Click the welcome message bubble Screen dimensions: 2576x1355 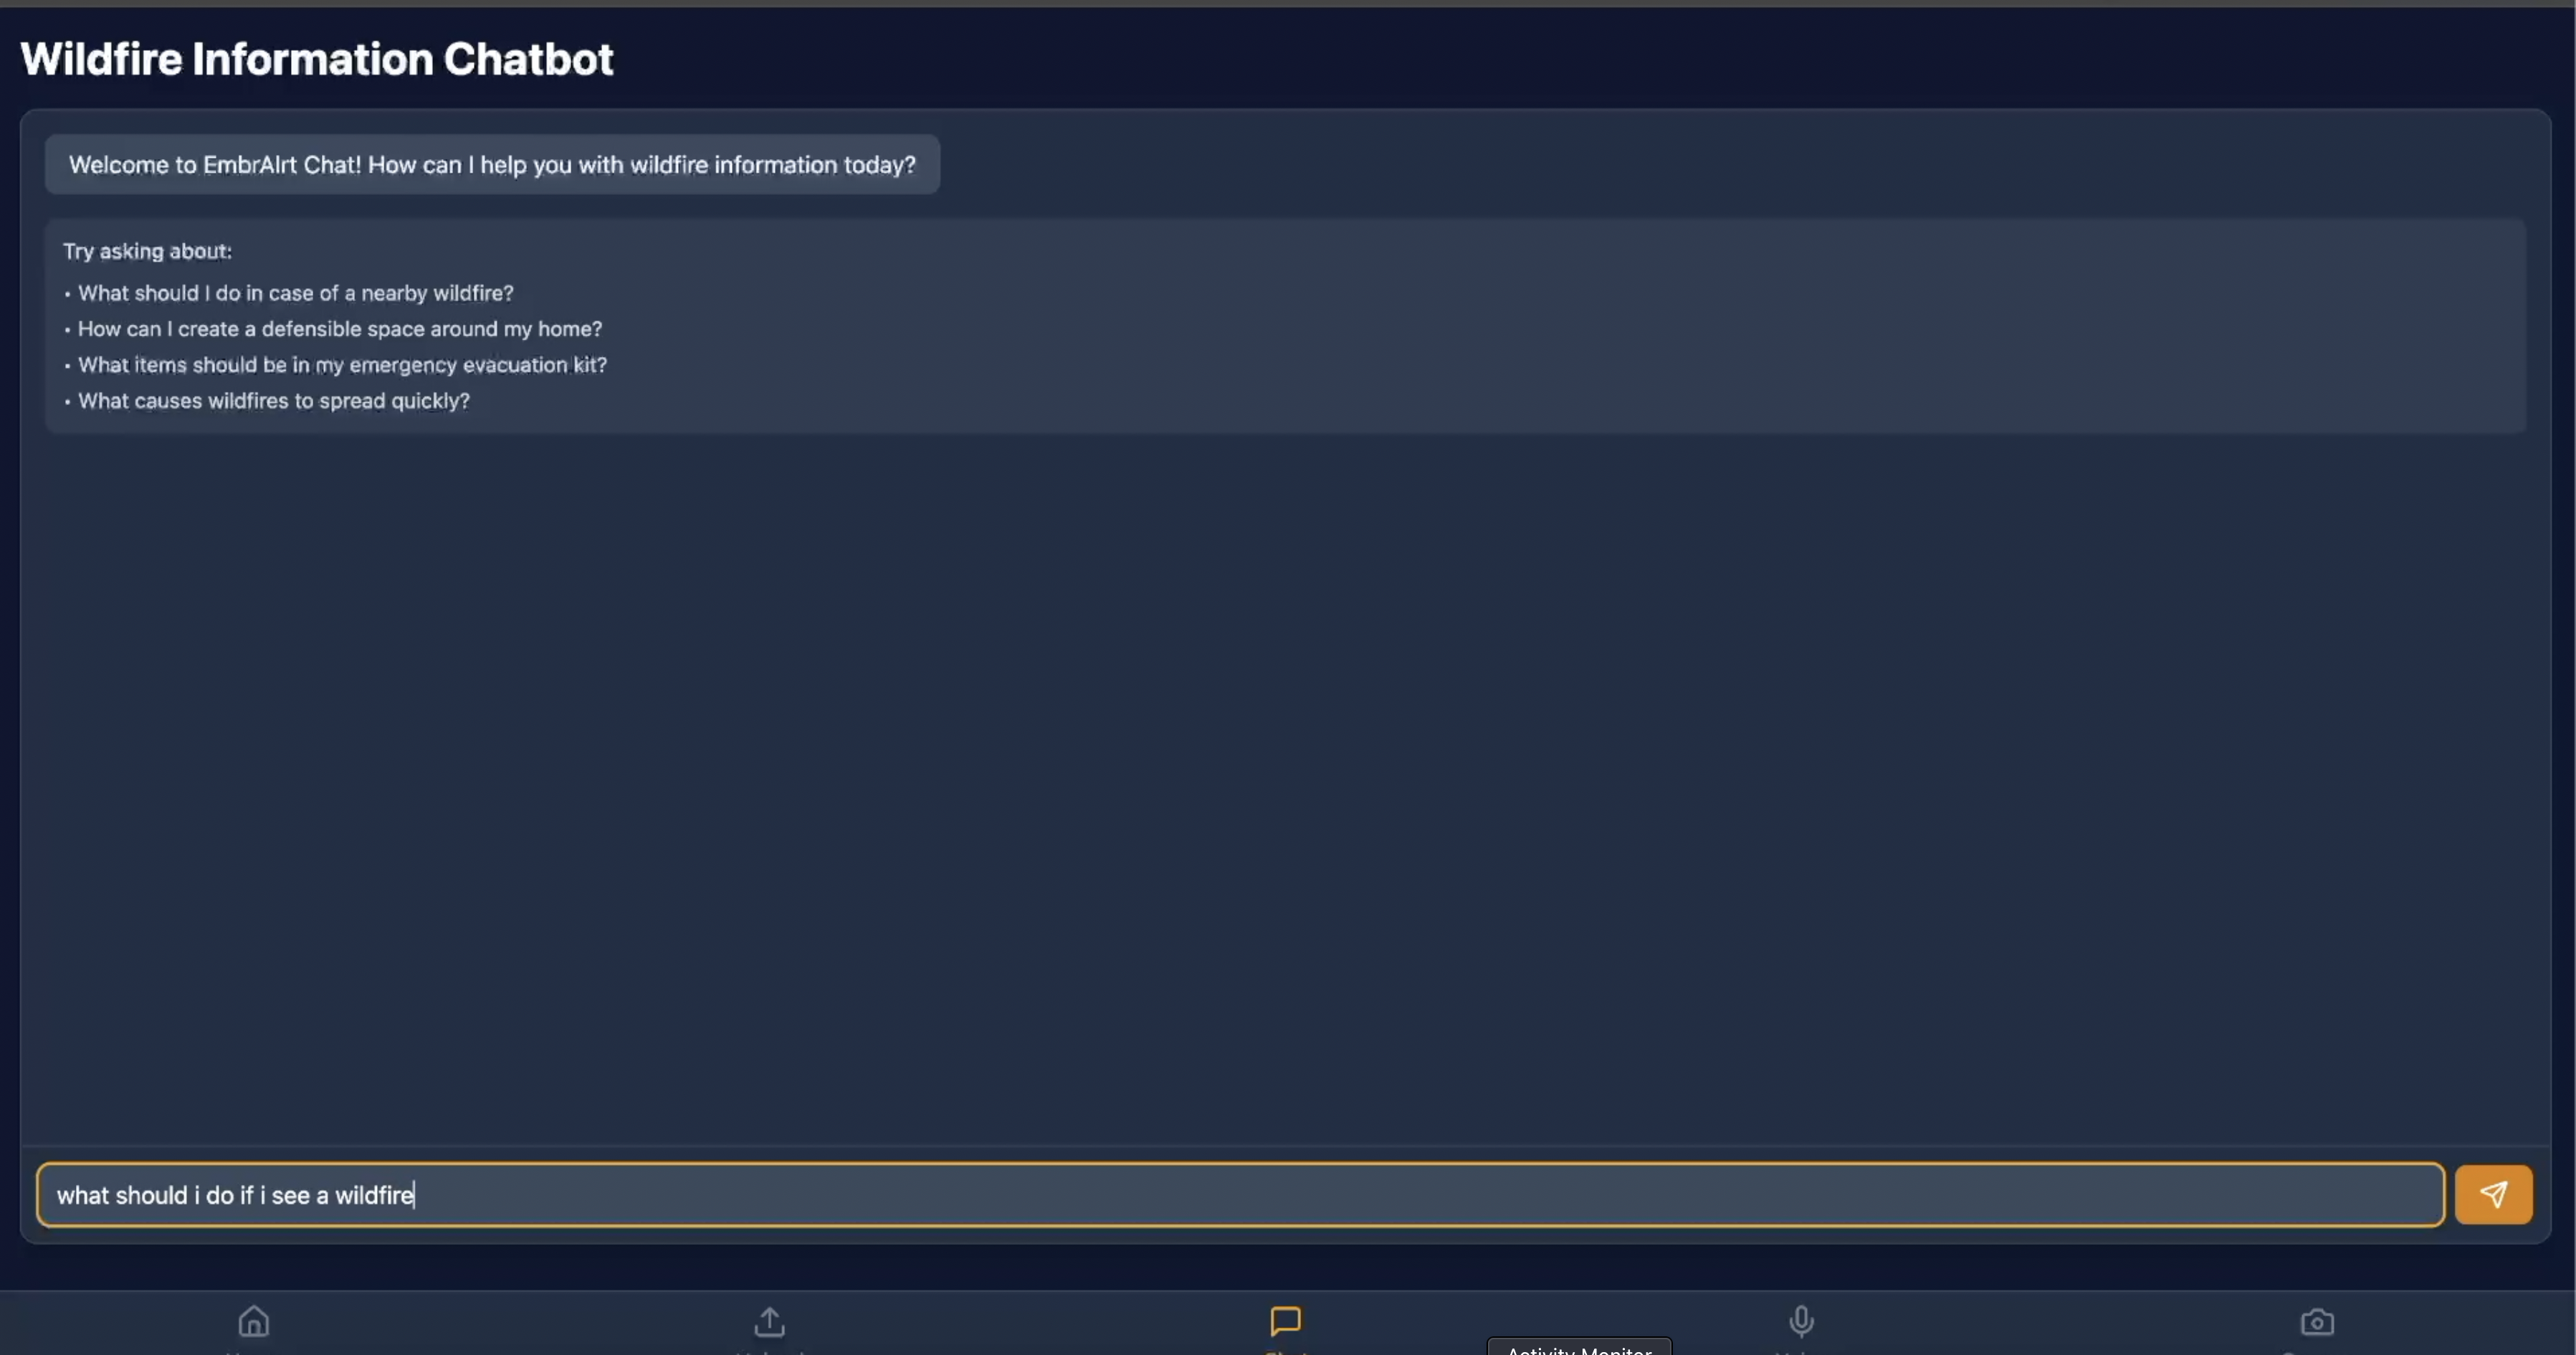coord(491,165)
